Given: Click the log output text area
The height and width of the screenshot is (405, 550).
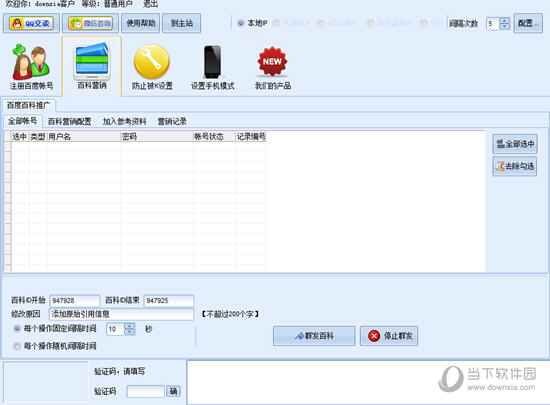Looking at the screenshot, I should tap(368, 382).
